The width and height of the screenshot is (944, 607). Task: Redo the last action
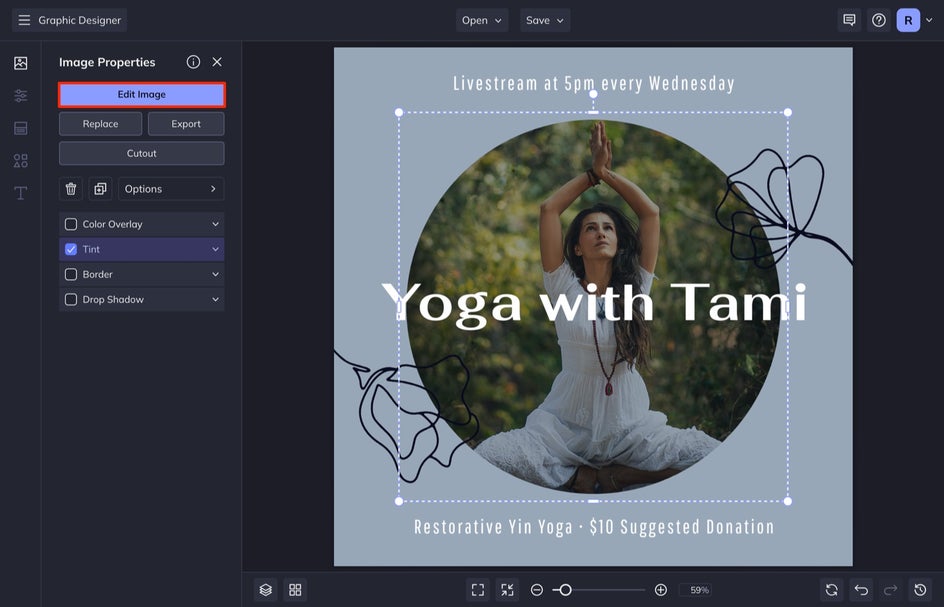coord(890,590)
